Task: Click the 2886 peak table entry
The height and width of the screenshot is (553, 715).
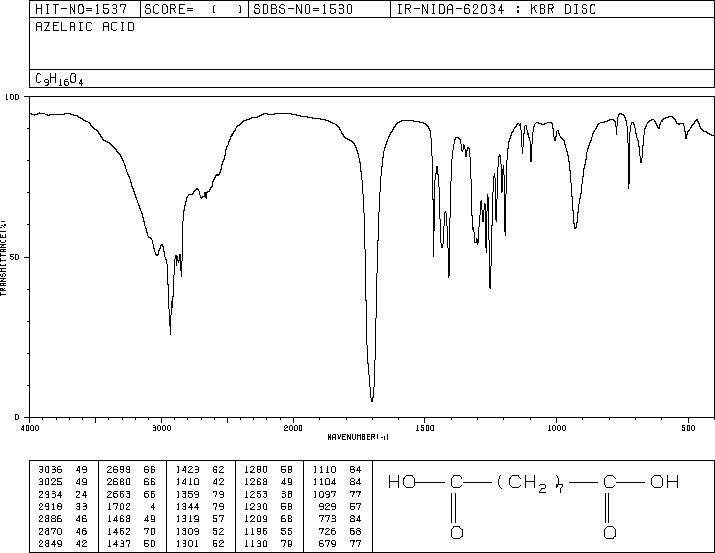Action: click(x=63, y=519)
